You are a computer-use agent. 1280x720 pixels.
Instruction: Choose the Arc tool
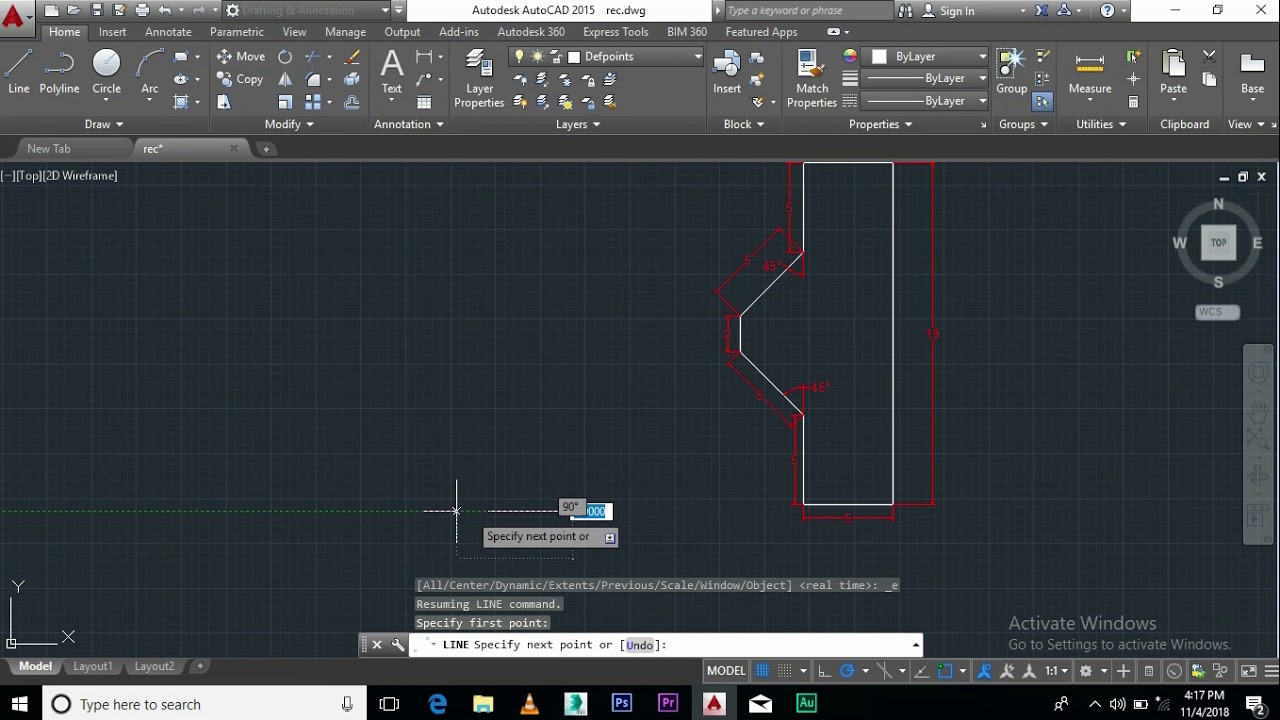coord(149,72)
